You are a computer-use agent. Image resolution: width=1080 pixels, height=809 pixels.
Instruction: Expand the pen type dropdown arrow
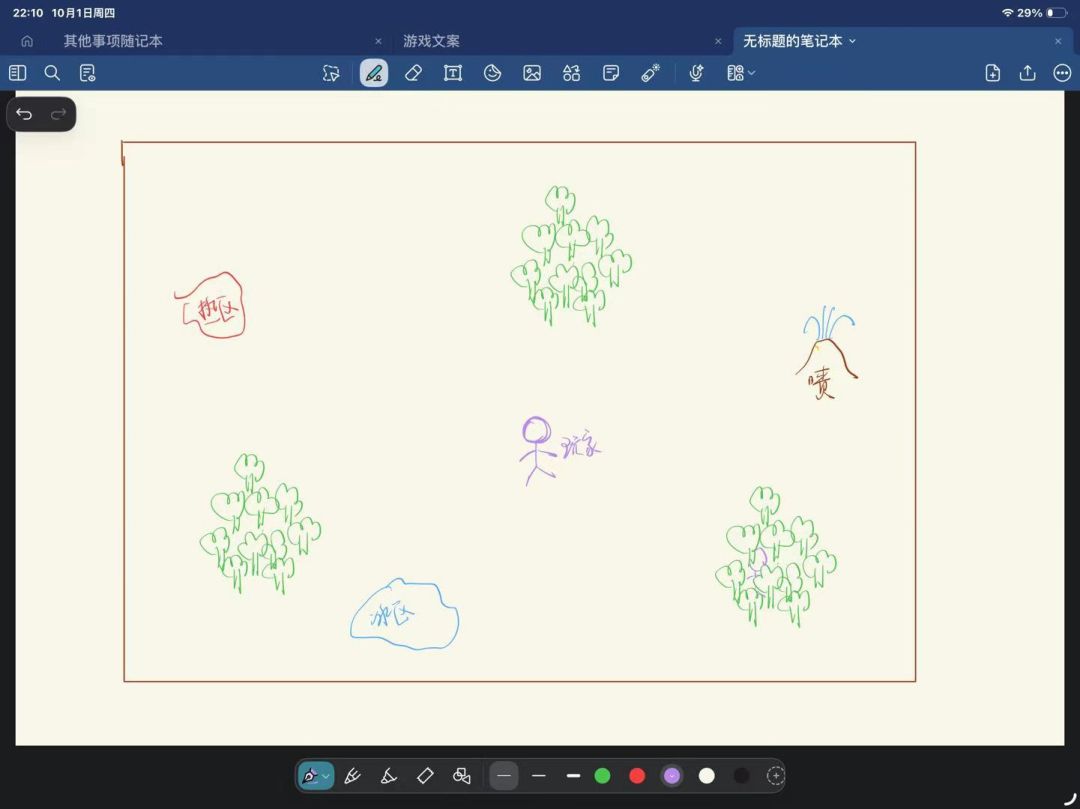coord(326,777)
